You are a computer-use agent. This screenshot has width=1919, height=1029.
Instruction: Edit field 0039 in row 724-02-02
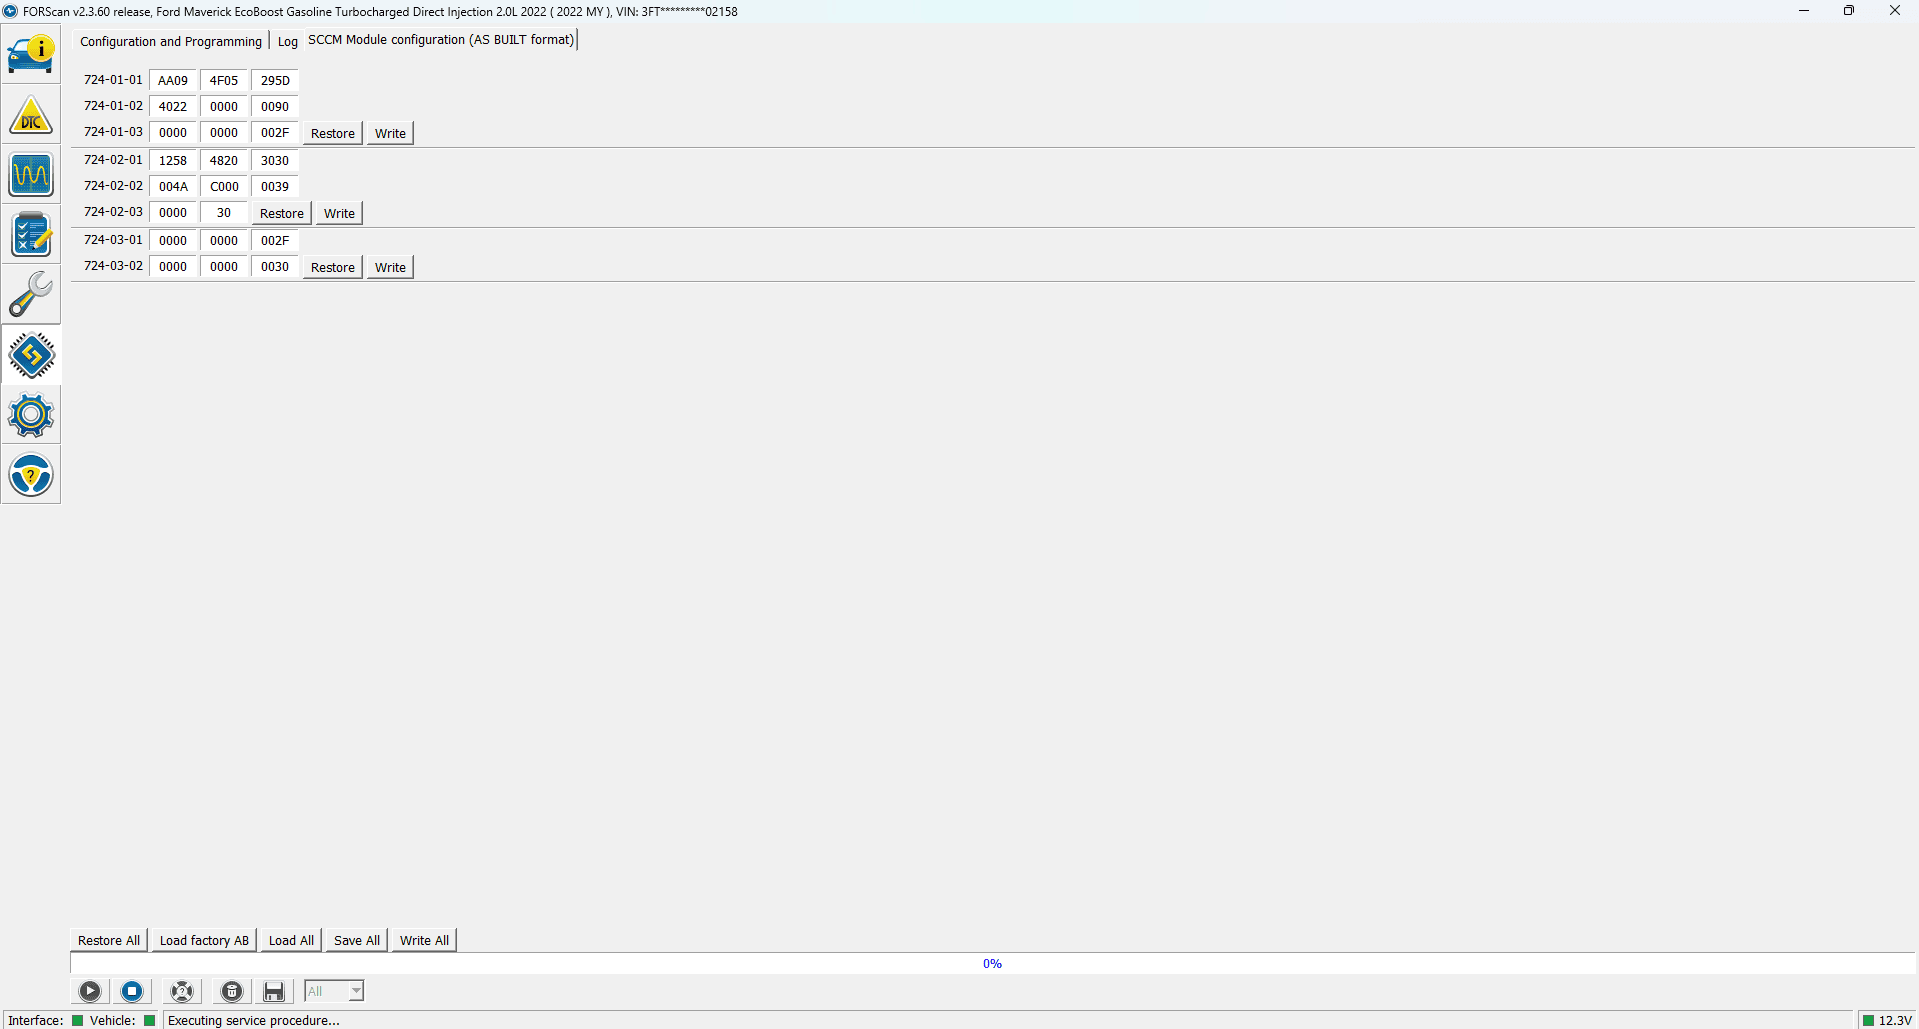click(275, 186)
